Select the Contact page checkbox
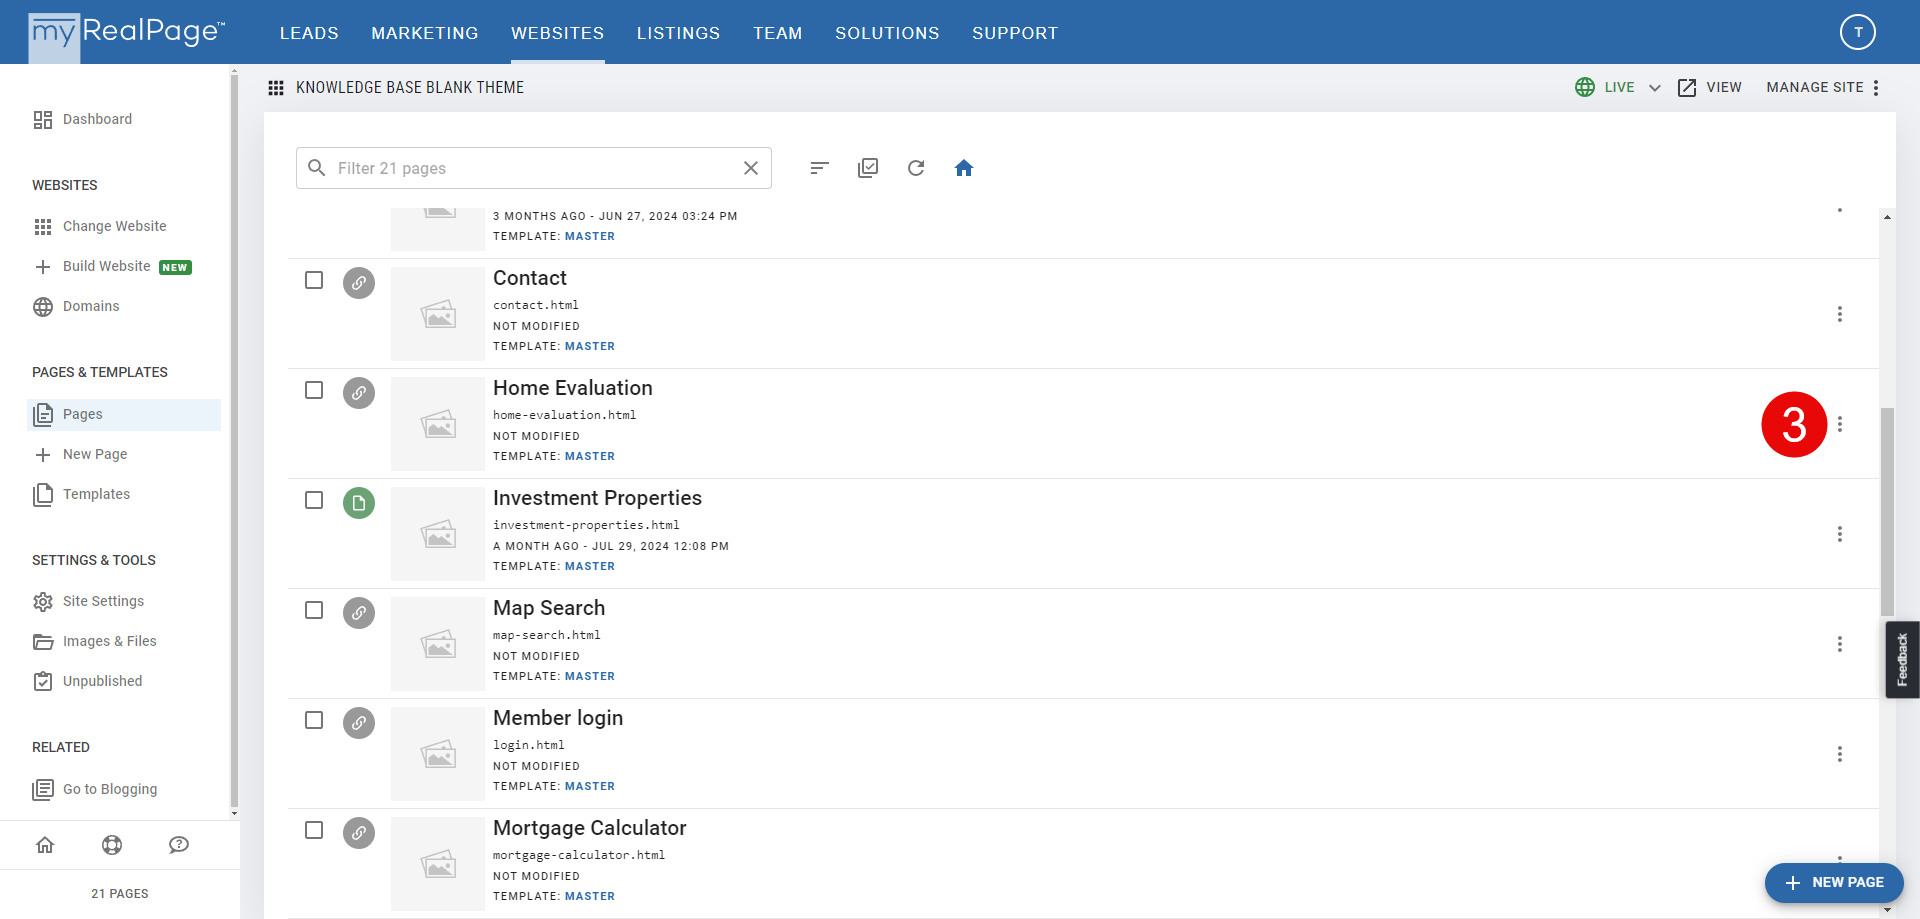1920x919 pixels. point(314,280)
